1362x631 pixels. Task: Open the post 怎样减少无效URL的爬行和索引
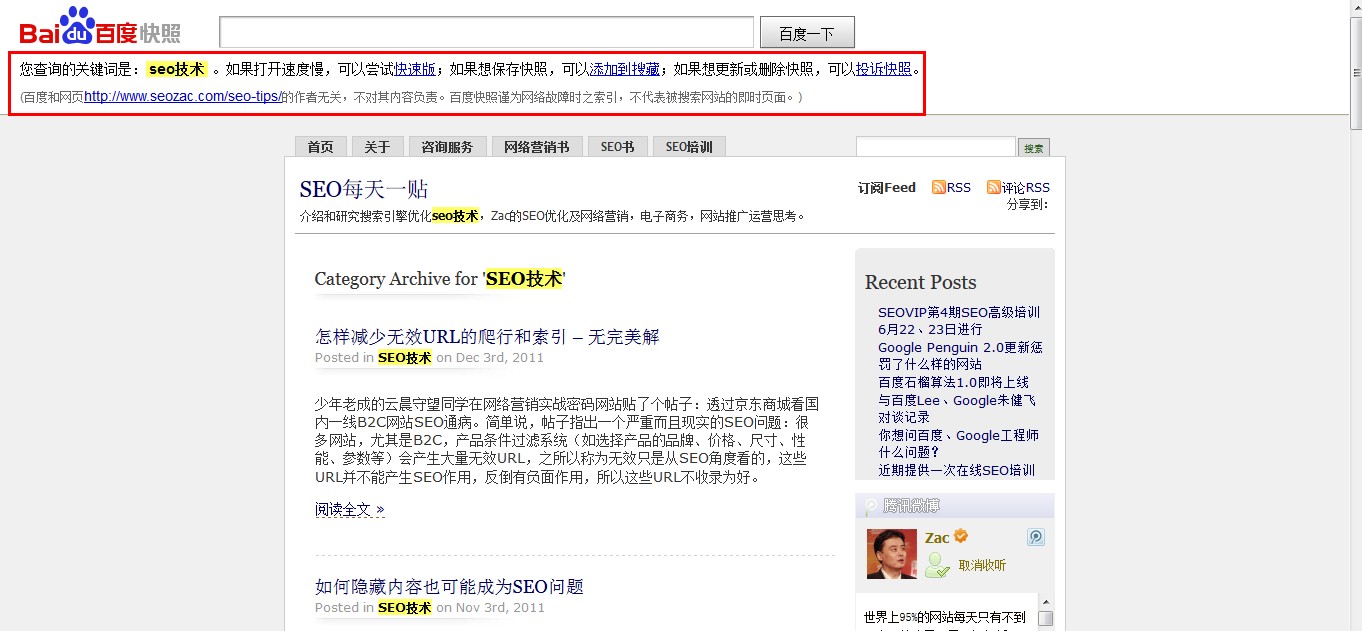click(x=486, y=336)
